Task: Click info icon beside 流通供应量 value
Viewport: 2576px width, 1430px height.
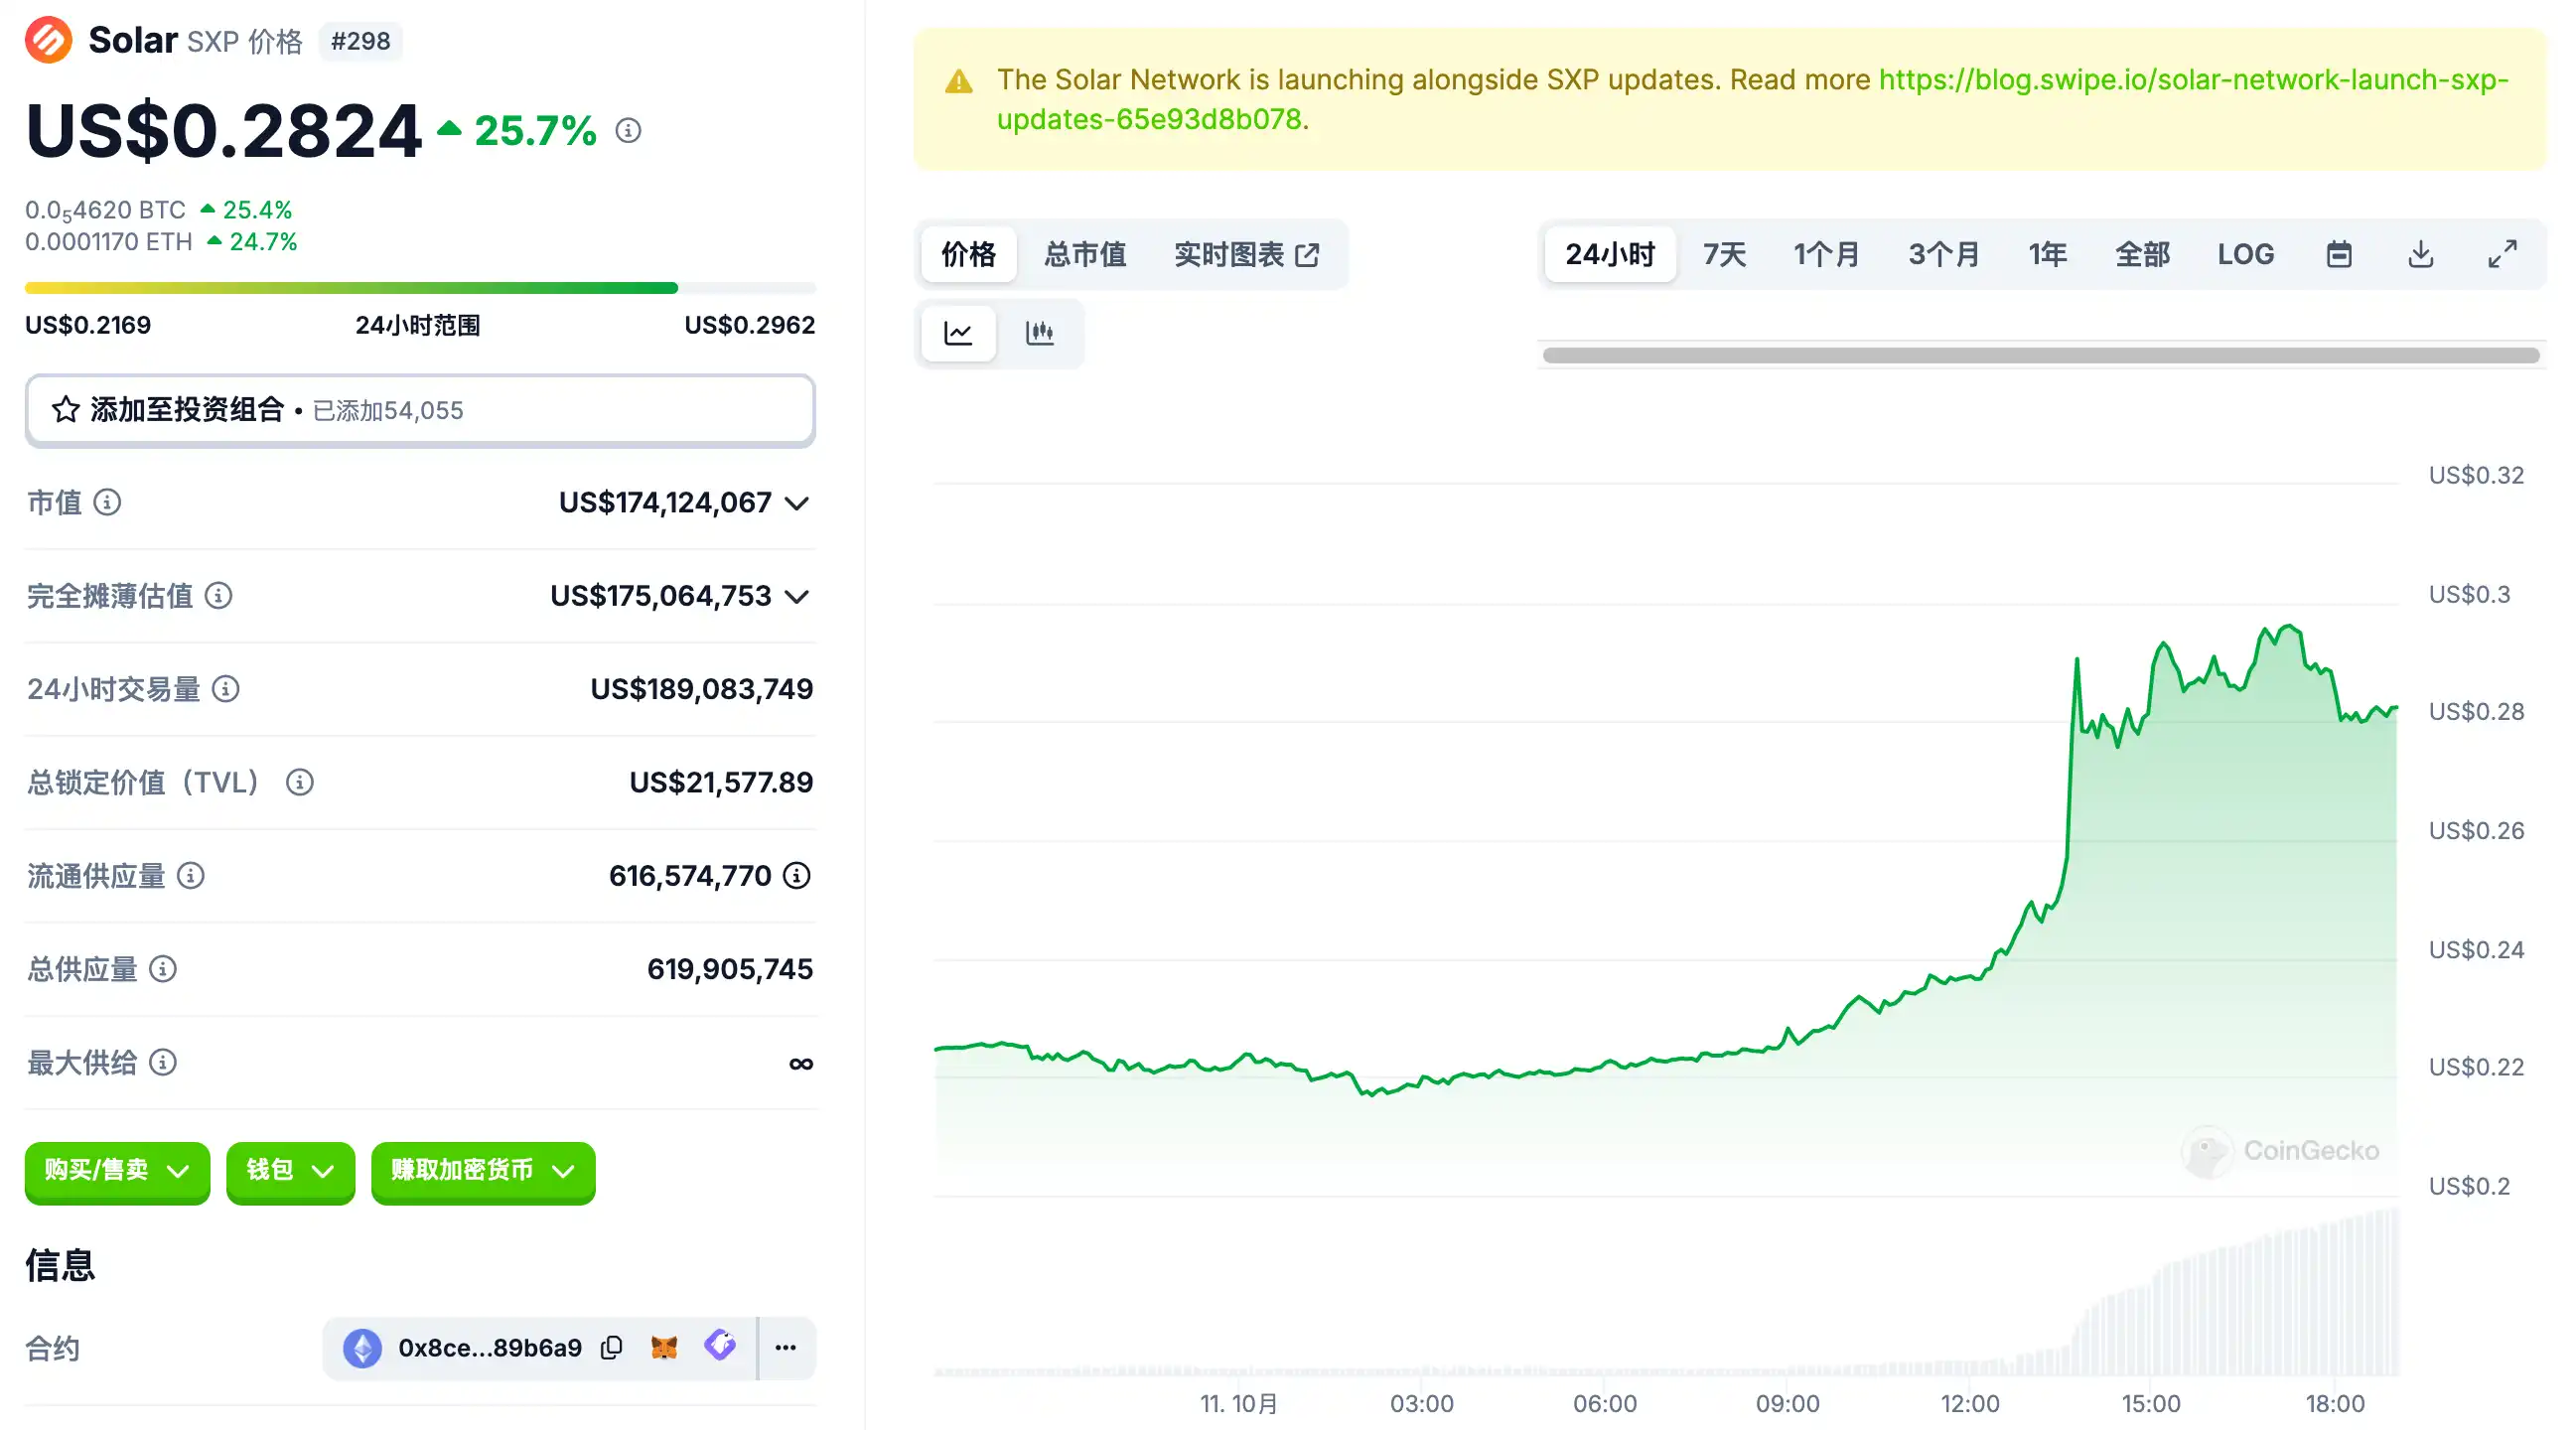Action: (796, 876)
